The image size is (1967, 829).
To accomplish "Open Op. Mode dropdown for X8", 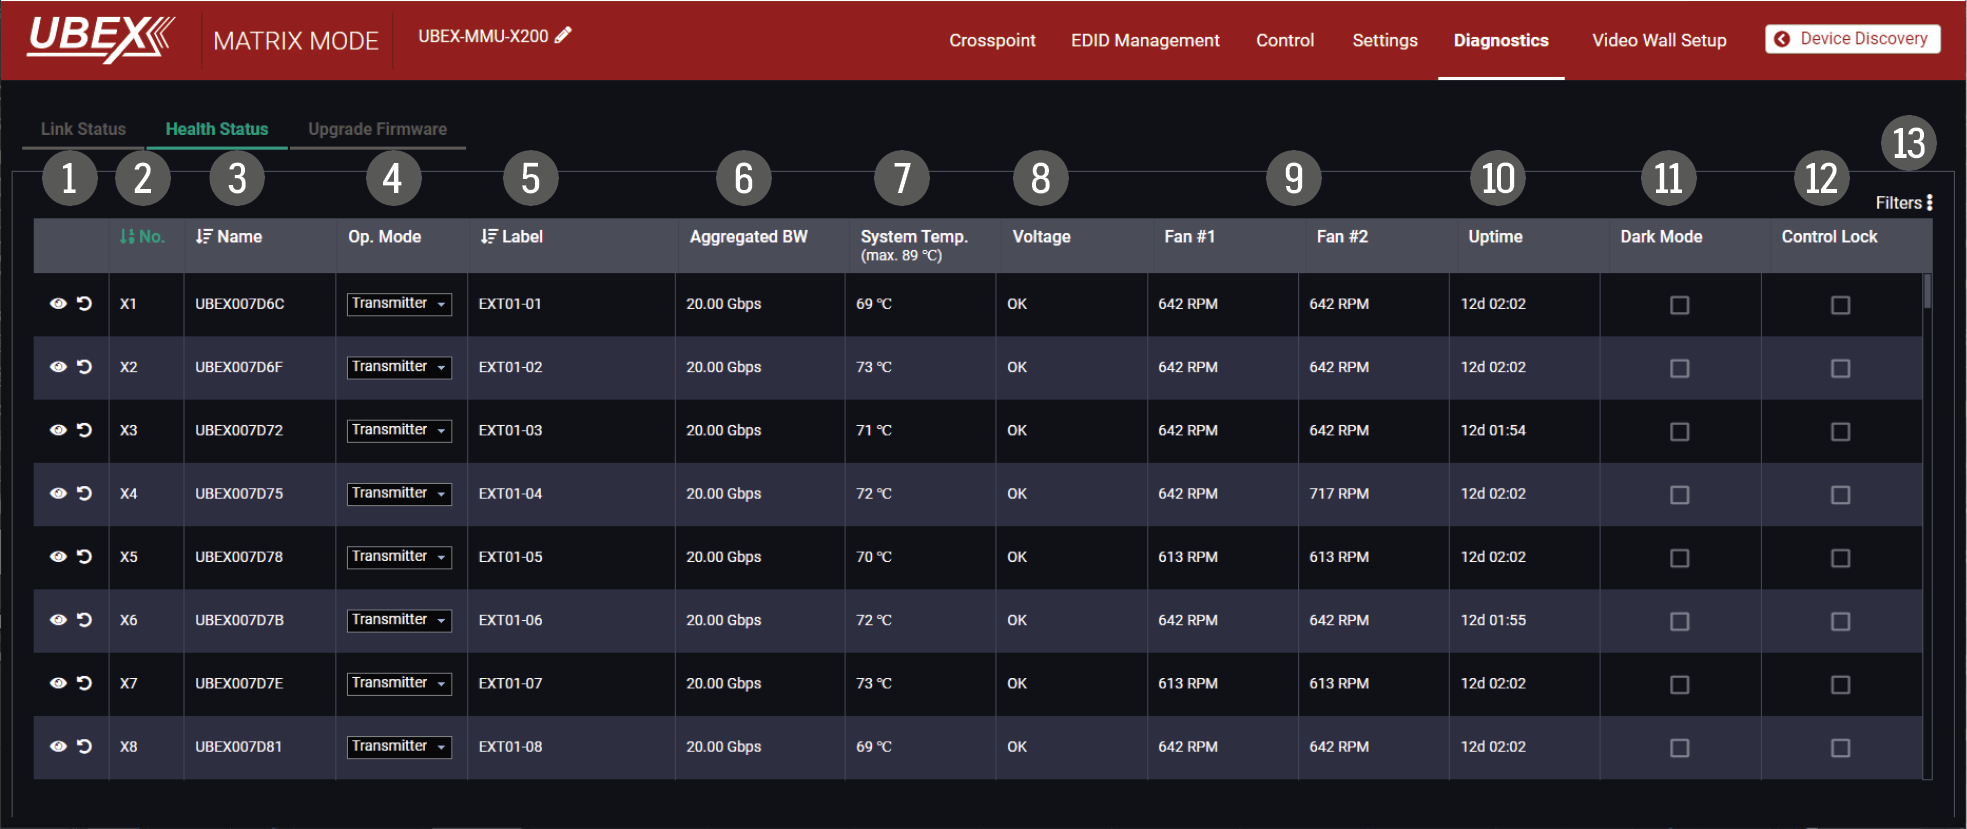I will pos(399,746).
